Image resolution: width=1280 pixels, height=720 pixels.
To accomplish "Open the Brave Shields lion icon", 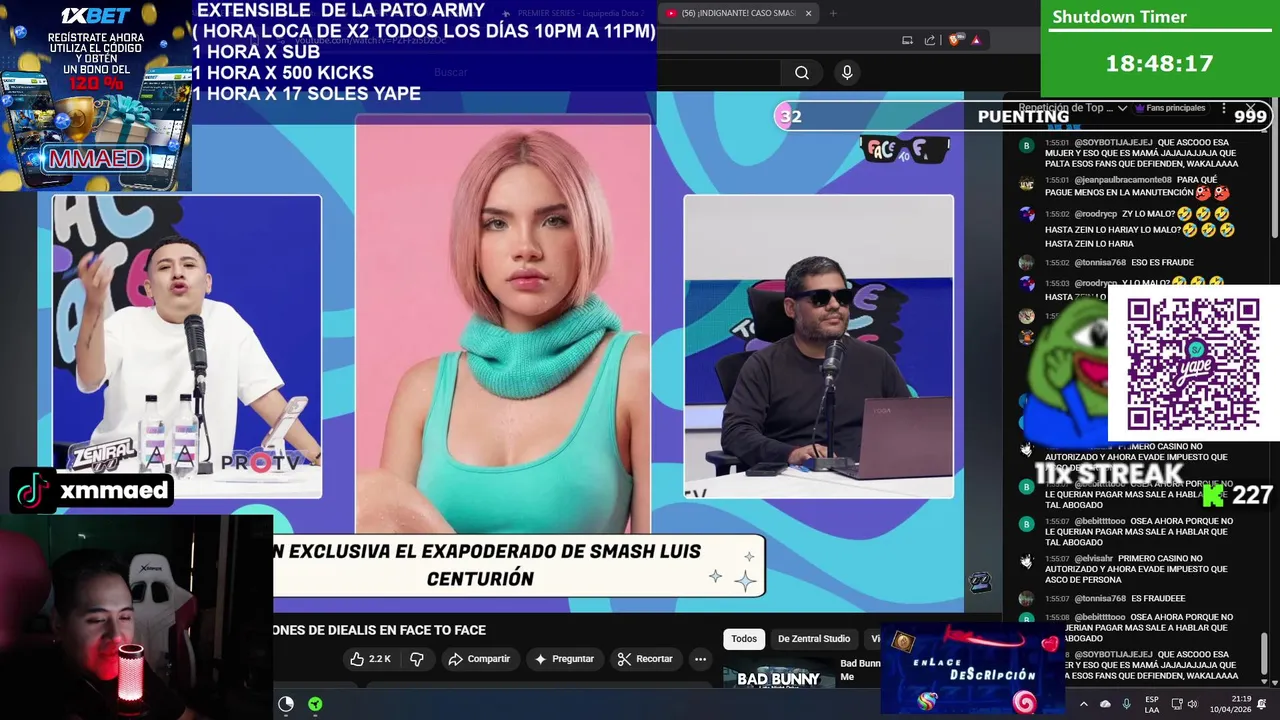I will point(956,40).
